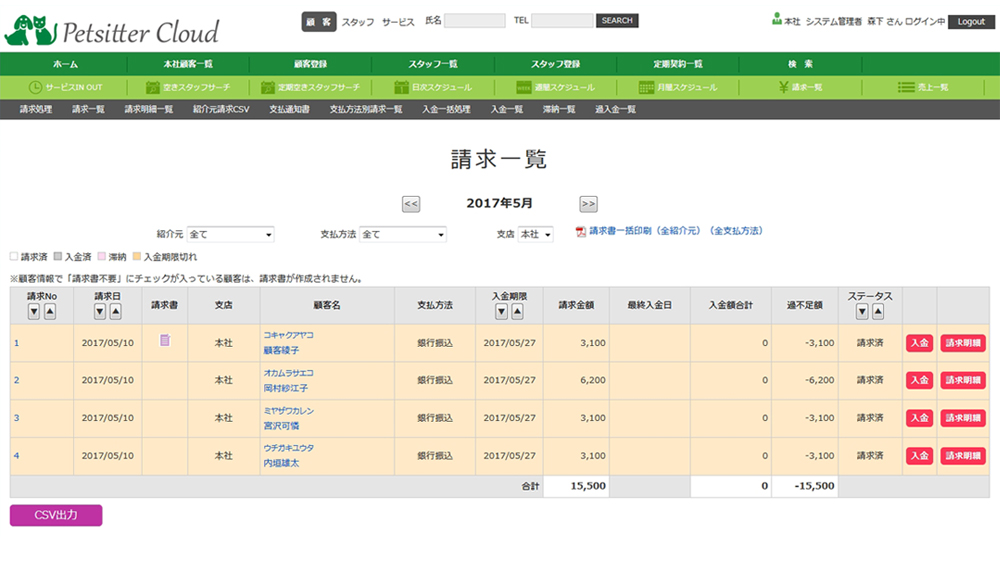1000x580 pixels.
Task: Click the Logout button
Action: (971, 22)
